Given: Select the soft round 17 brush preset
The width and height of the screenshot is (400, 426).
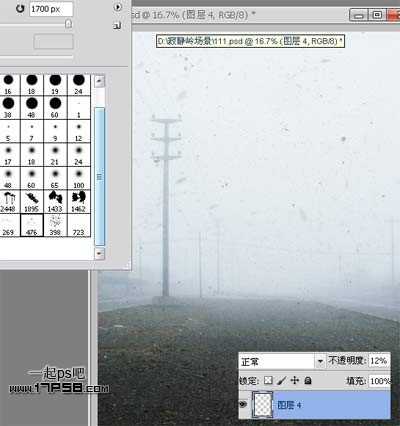Looking at the screenshot, I should [x=8, y=155].
